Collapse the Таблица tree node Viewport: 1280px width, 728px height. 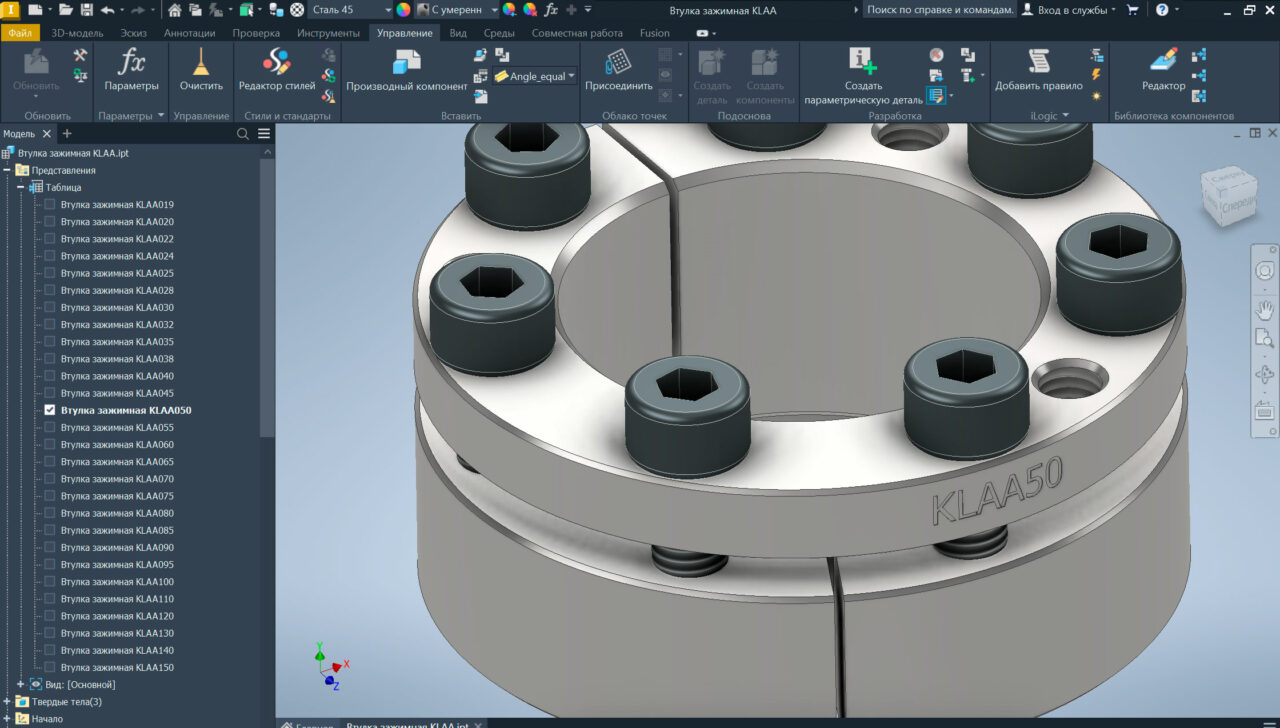pyautogui.click(x=20, y=188)
